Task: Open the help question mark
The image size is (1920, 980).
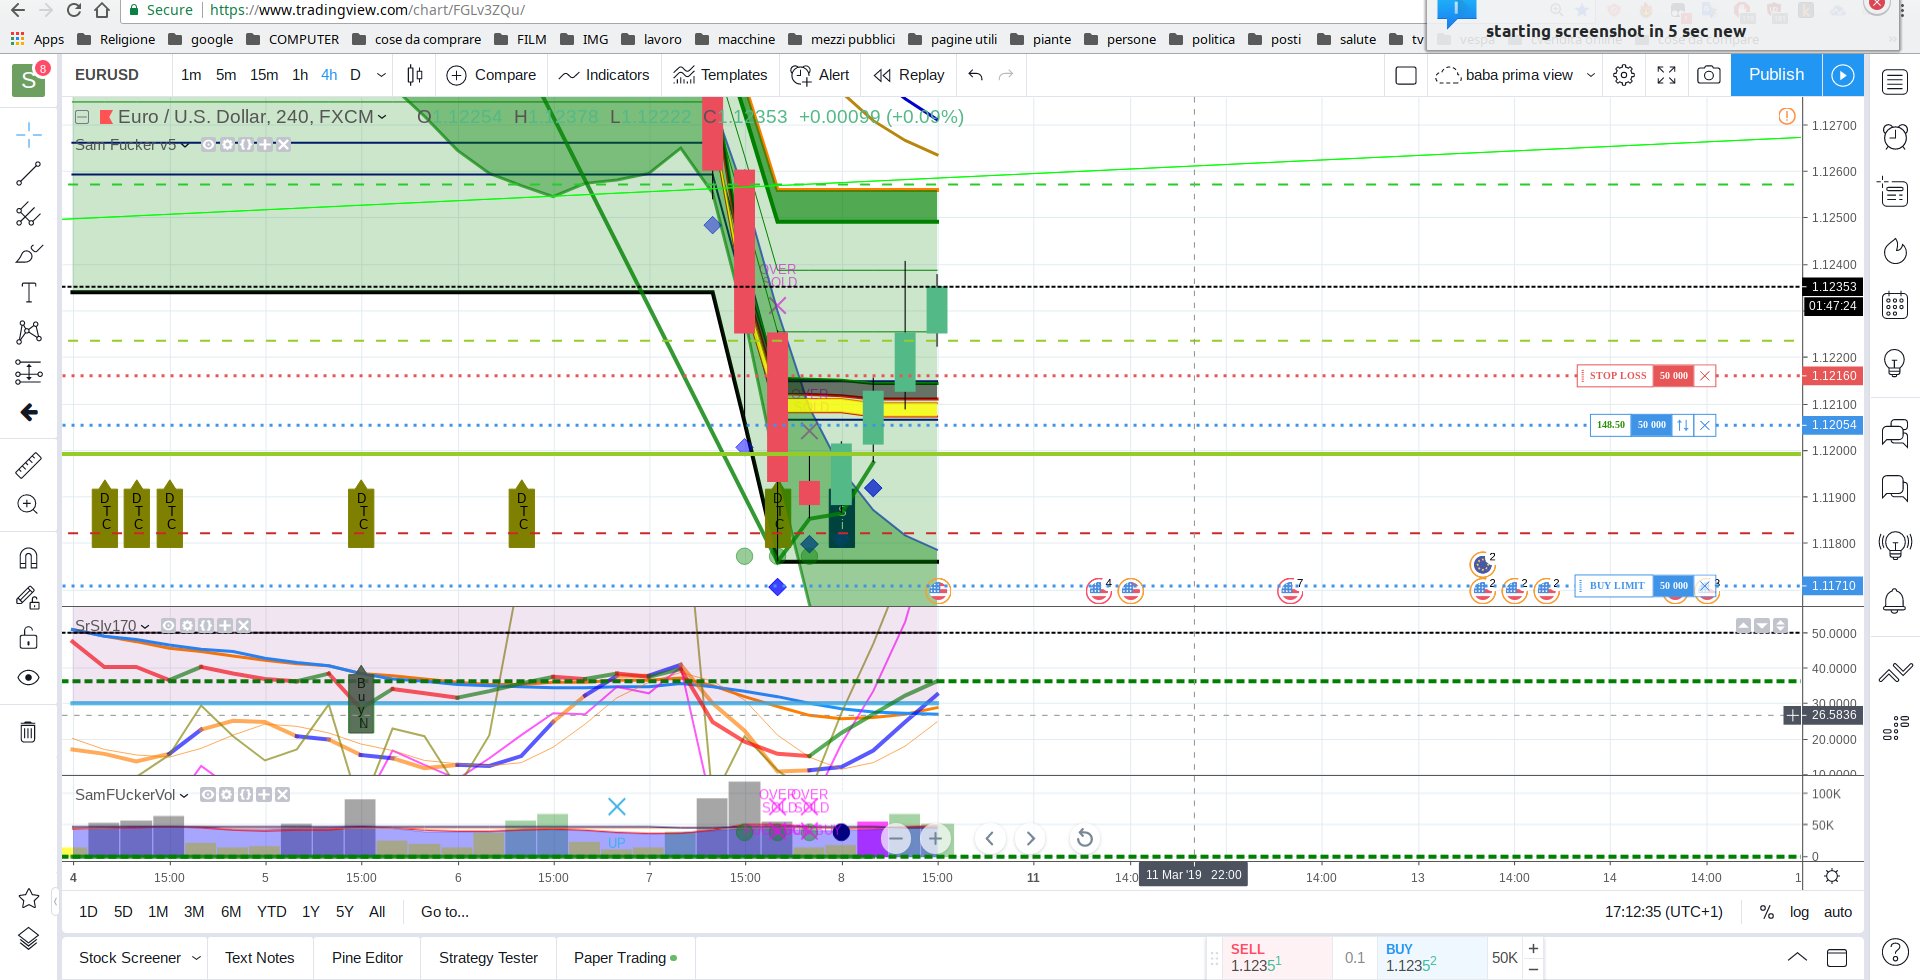Action: 1895,952
